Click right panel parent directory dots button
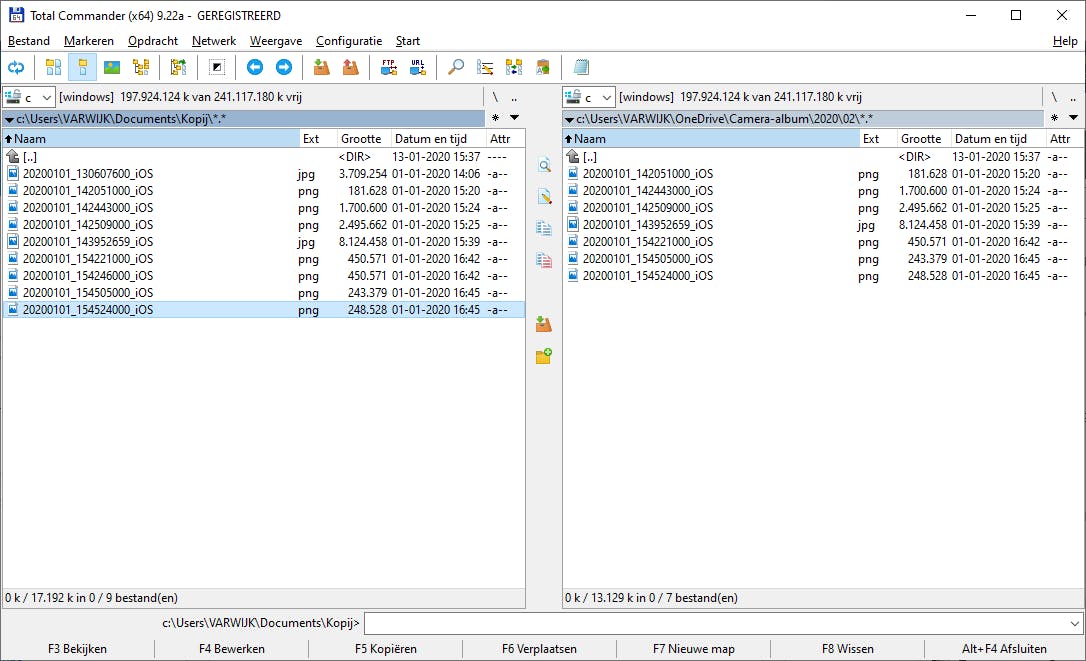This screenshot has height=661, width=1086. (x=1073, y=97)
